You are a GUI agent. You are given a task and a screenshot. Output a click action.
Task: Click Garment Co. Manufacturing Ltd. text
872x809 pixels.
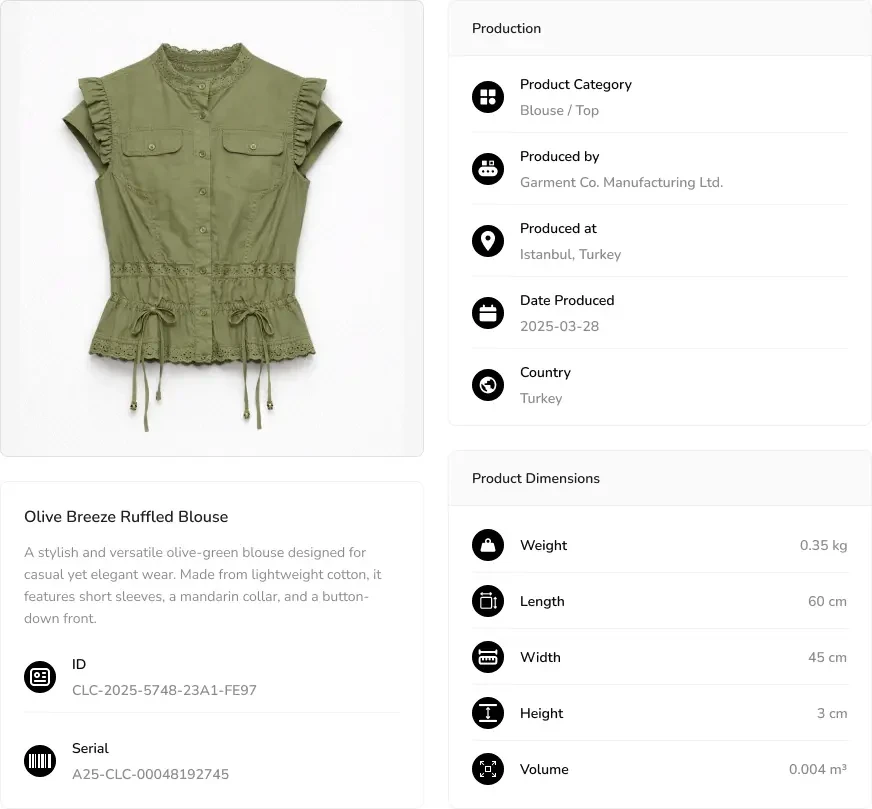click(x=621, y=182)
